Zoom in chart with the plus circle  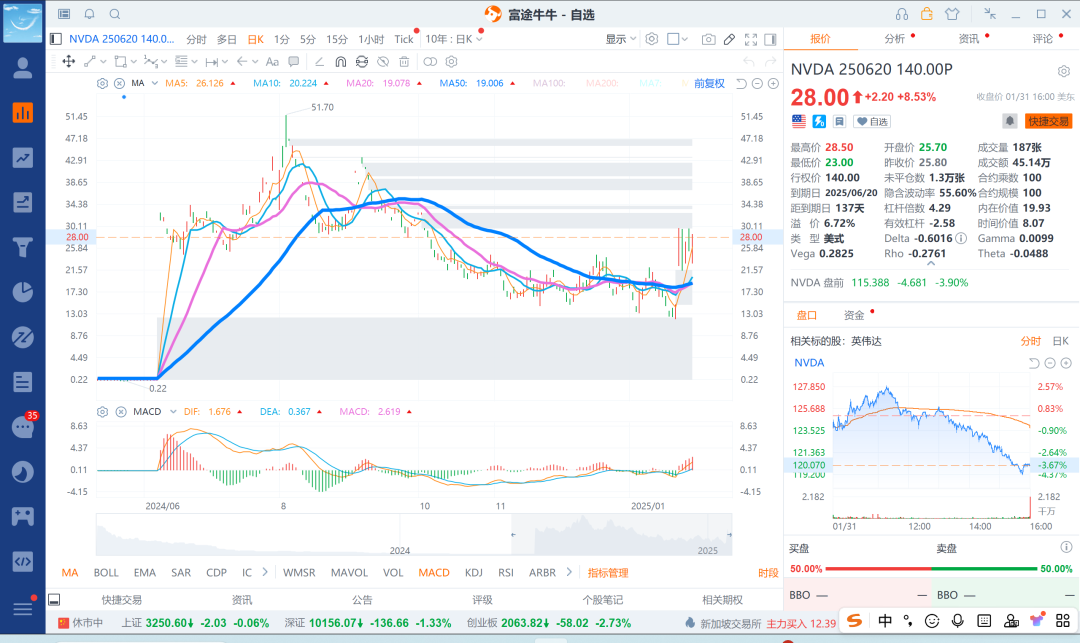(773, 83)
